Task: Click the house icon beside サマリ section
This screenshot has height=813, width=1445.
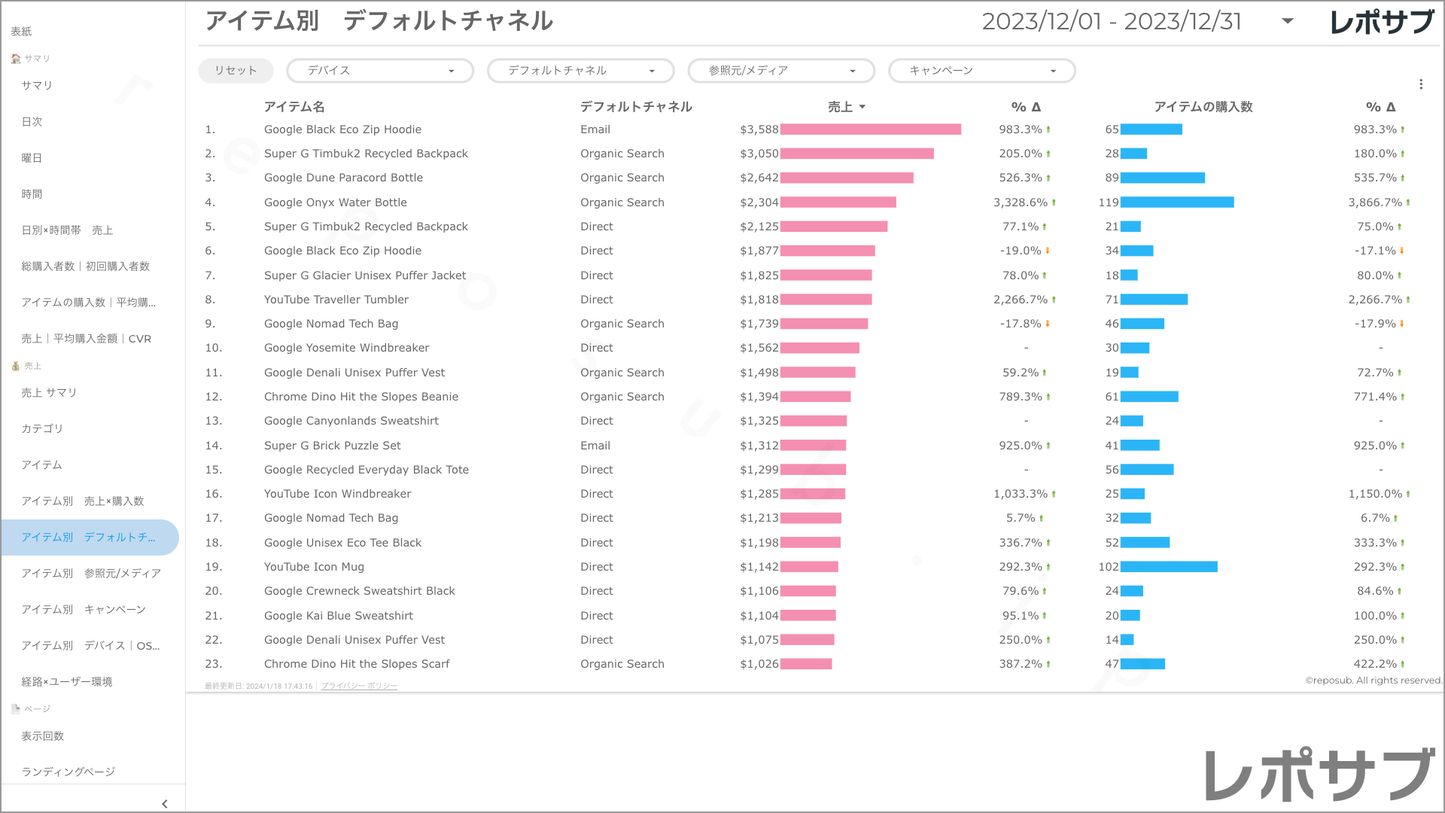Action: 15,59
